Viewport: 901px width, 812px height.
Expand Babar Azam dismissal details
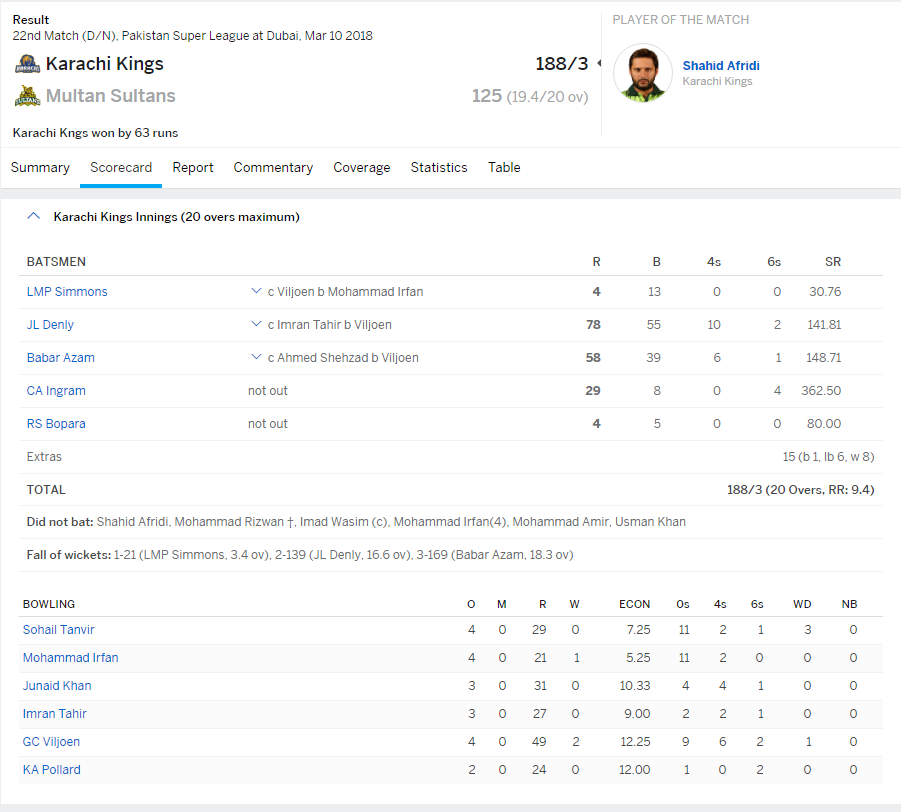257,358
